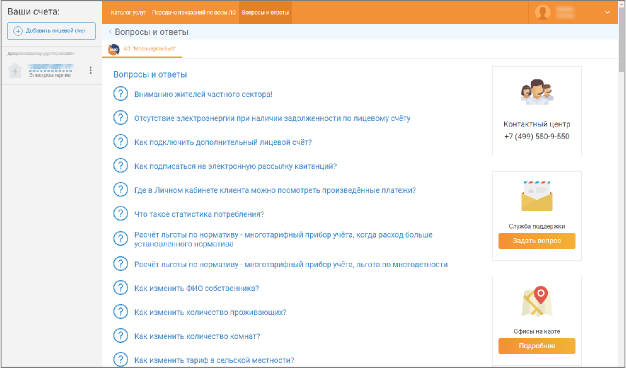Click the blurred account number in sidebar

[x=50, y=67]
